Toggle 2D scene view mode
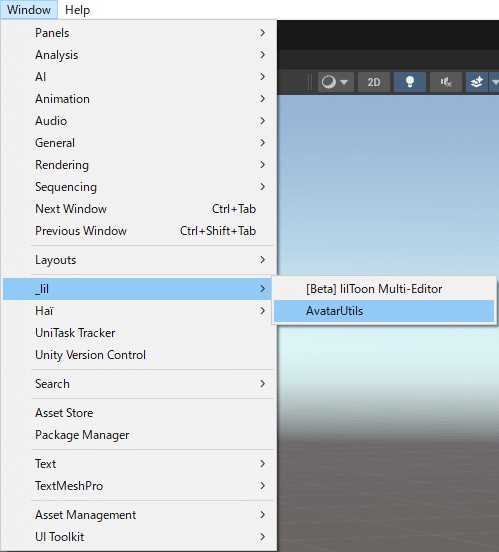Screen dimensions: 499x552 pos(374,82)
